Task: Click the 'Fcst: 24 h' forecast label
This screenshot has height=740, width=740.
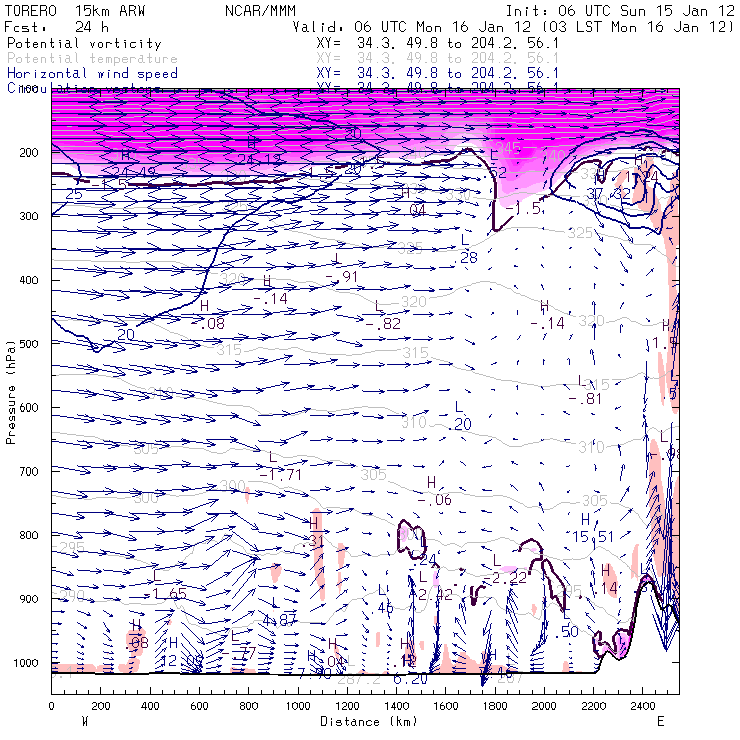Action: [x=56, y=27]
